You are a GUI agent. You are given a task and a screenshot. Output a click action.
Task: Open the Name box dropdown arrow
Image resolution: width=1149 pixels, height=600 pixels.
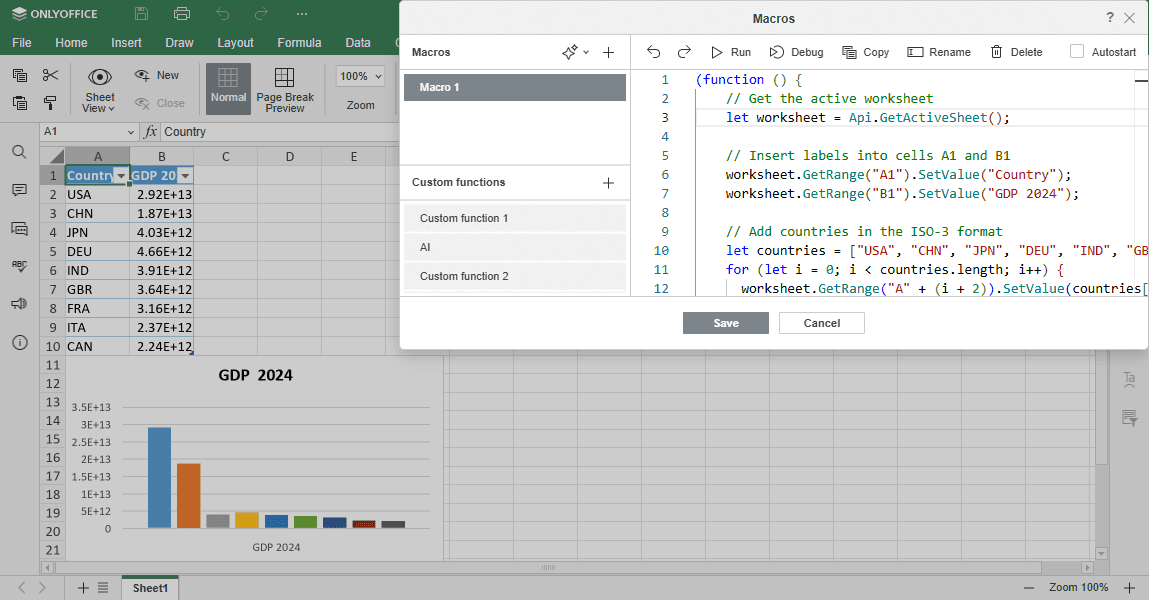pos(130,132)
